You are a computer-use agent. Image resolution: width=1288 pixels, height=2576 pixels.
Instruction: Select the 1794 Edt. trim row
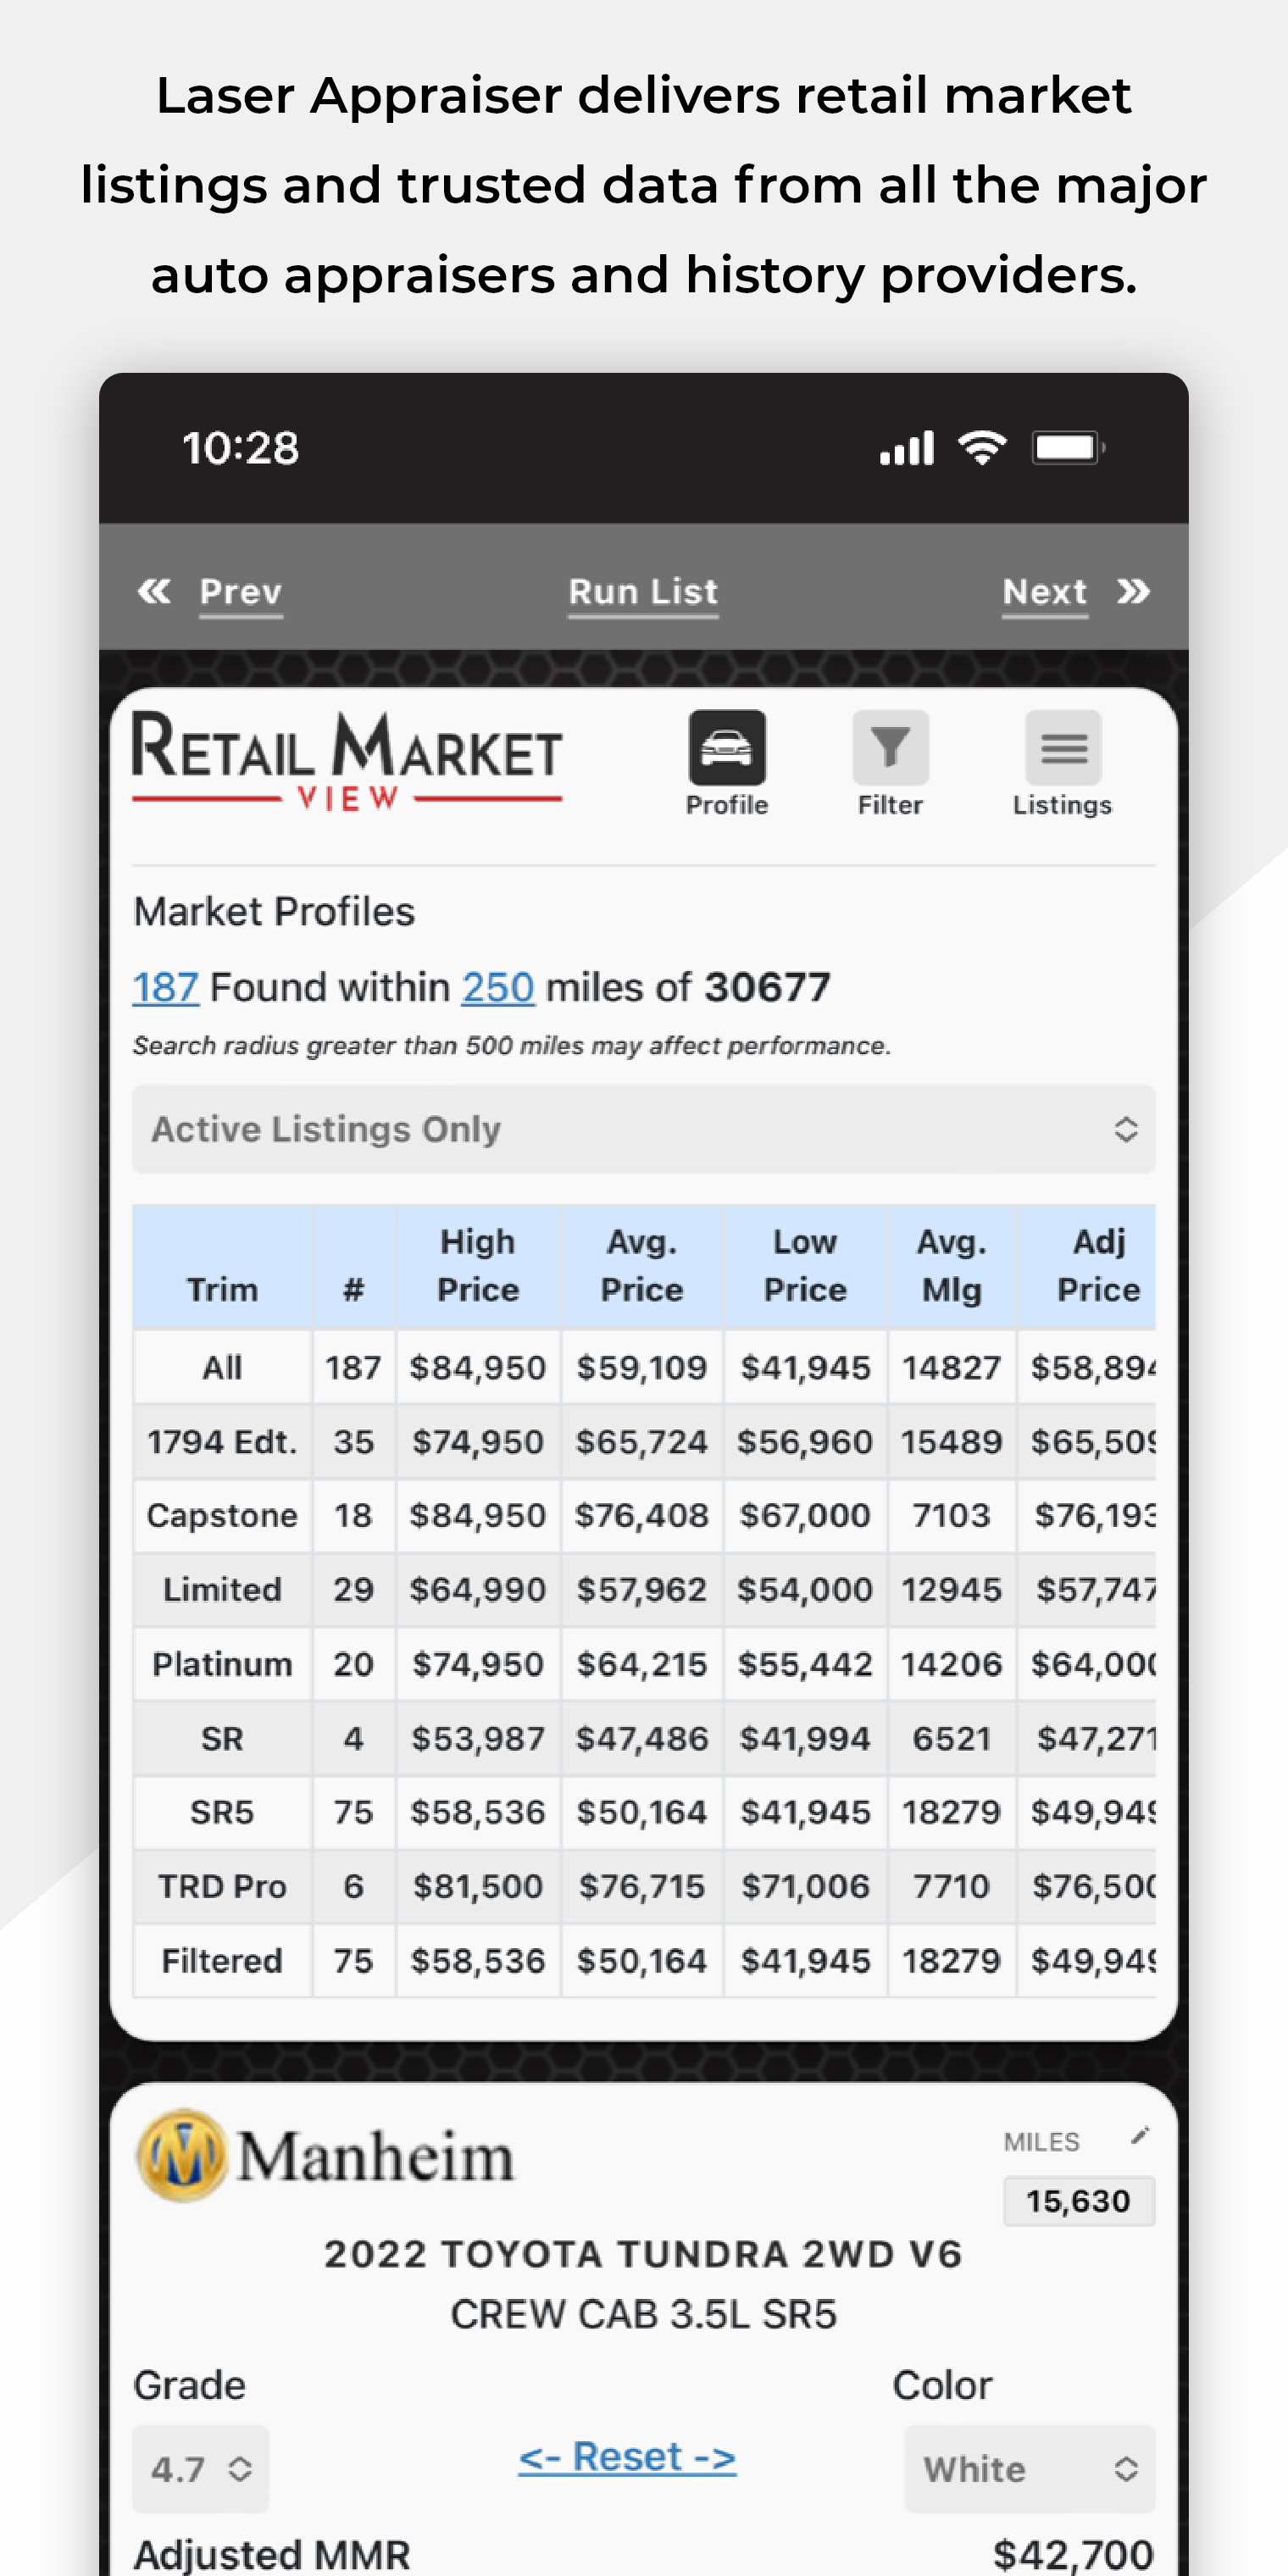(x=644, y=1441)
